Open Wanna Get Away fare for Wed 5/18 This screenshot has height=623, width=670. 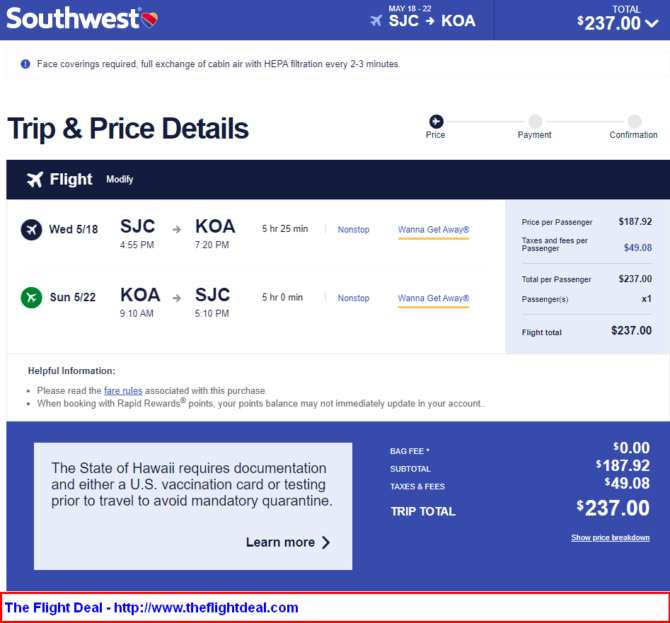click(x=433, y=230)
